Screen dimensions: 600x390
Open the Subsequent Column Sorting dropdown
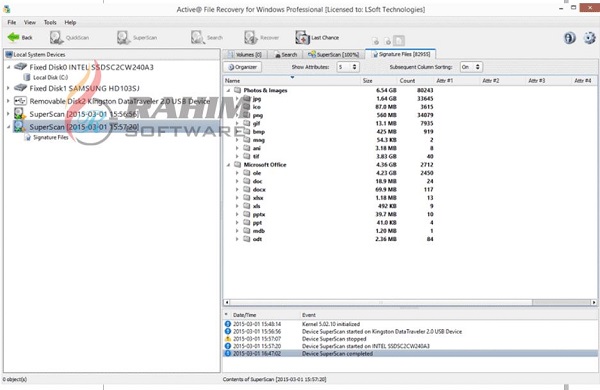471,67
